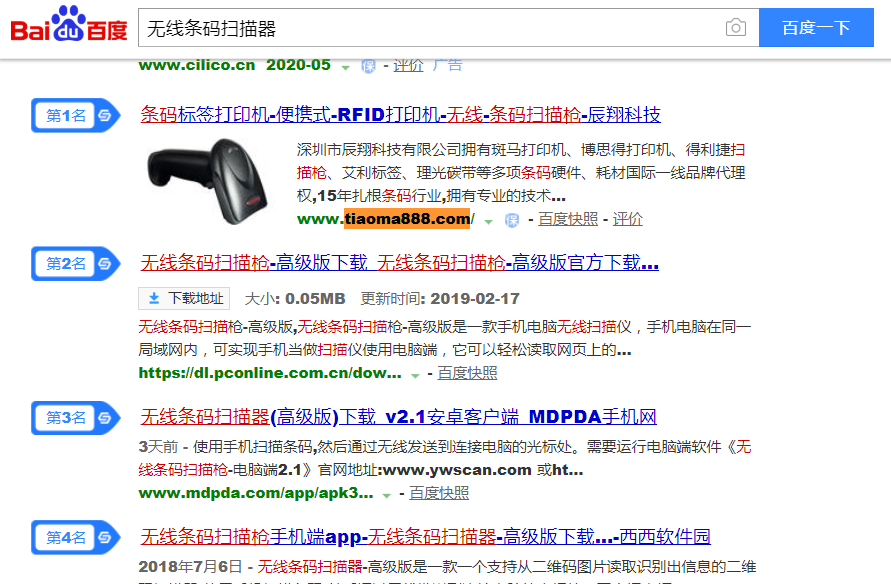
Task: Click the 下载地址 download button
Action: point(184,298)
